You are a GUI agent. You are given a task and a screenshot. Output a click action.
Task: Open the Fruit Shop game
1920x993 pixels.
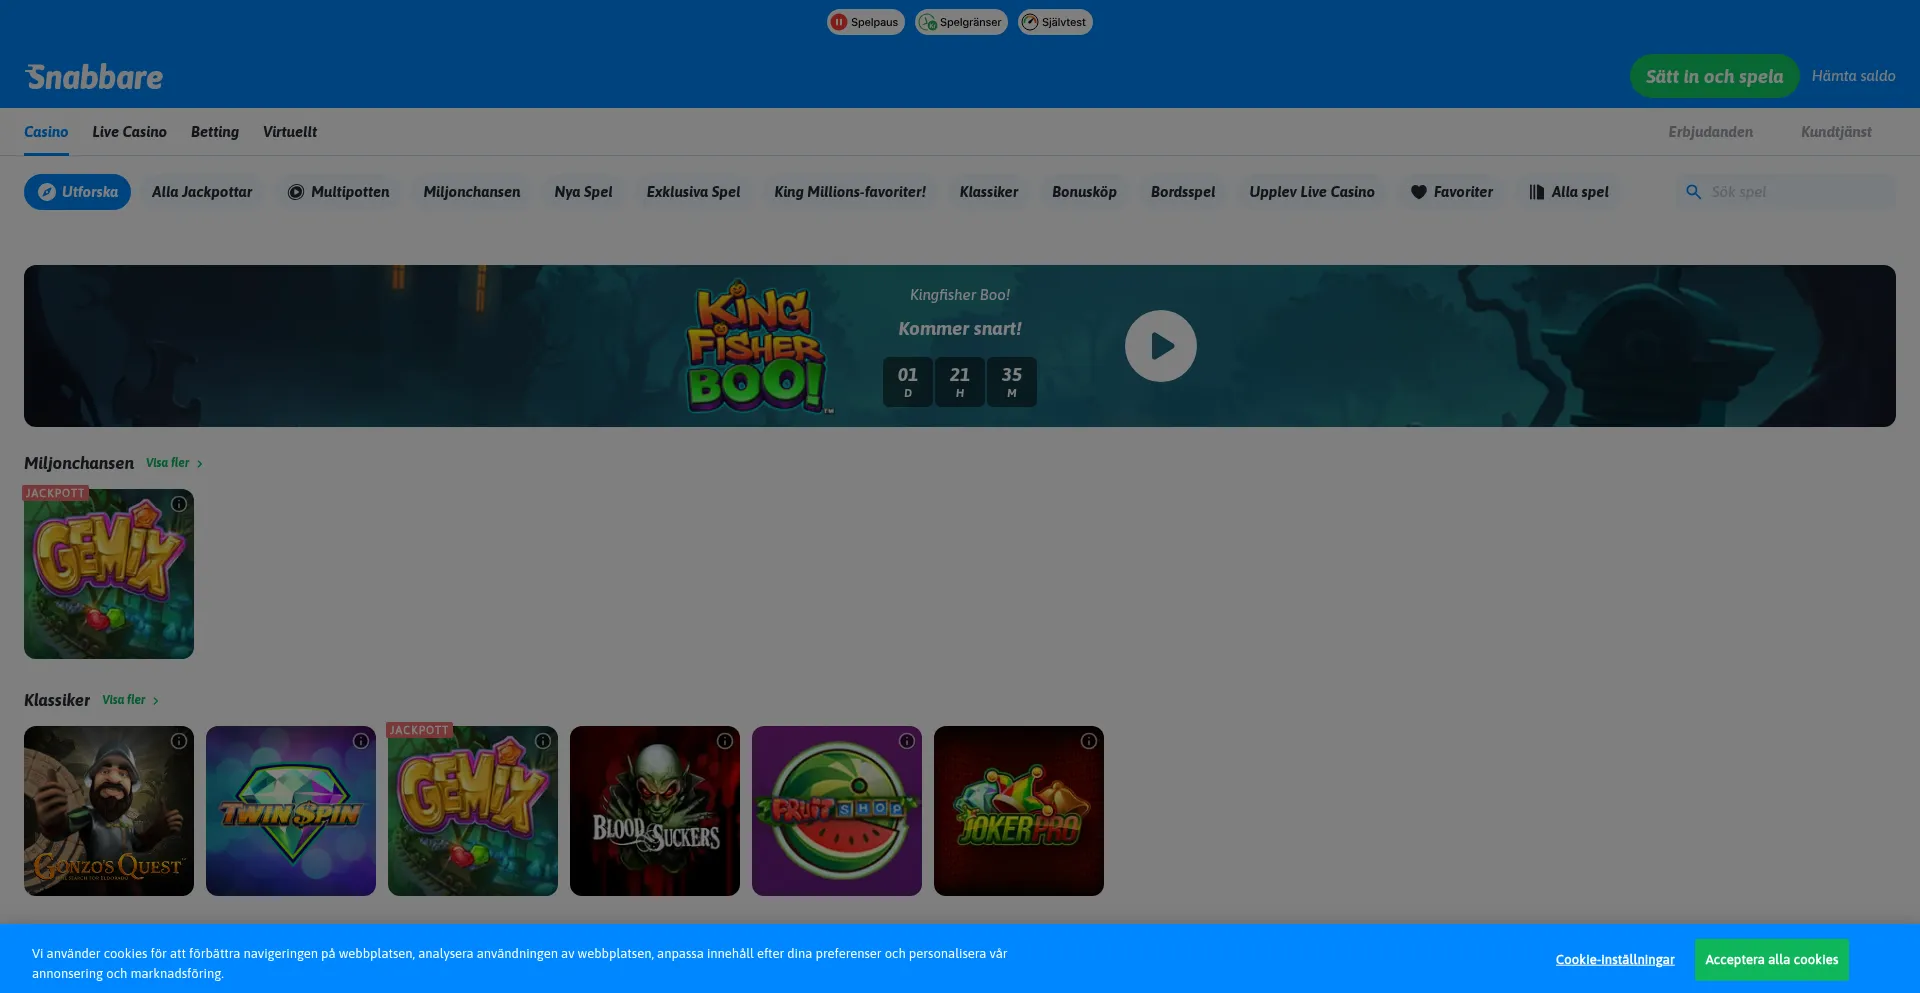pos(837,811)
